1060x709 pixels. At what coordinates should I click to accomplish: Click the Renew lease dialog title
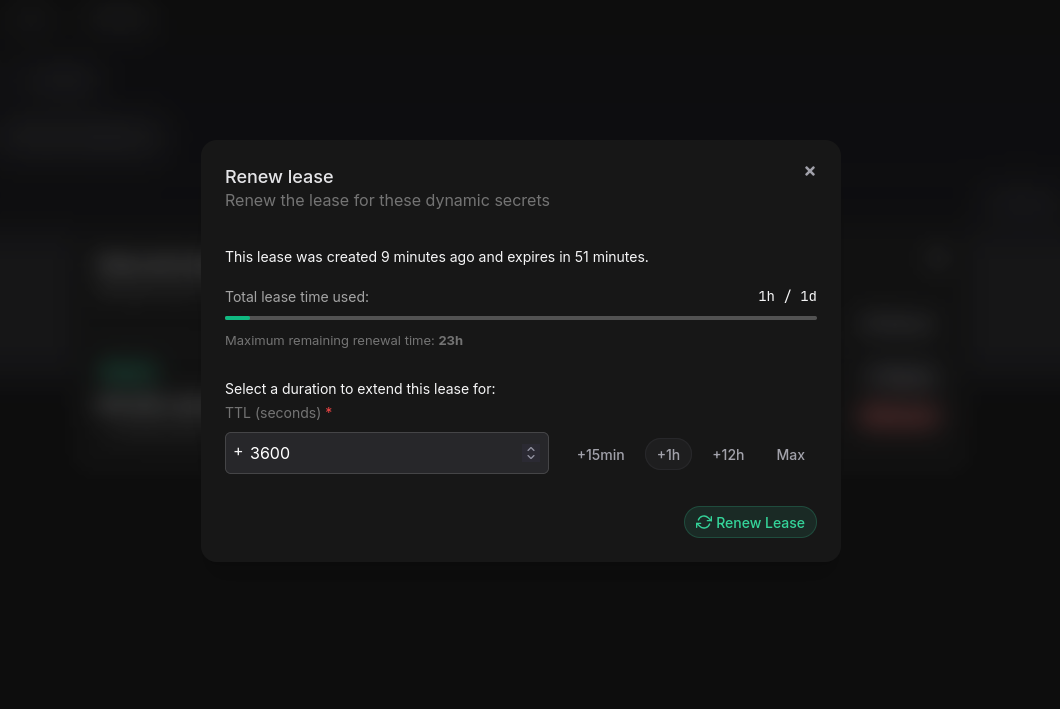click(x=279, y=177)
